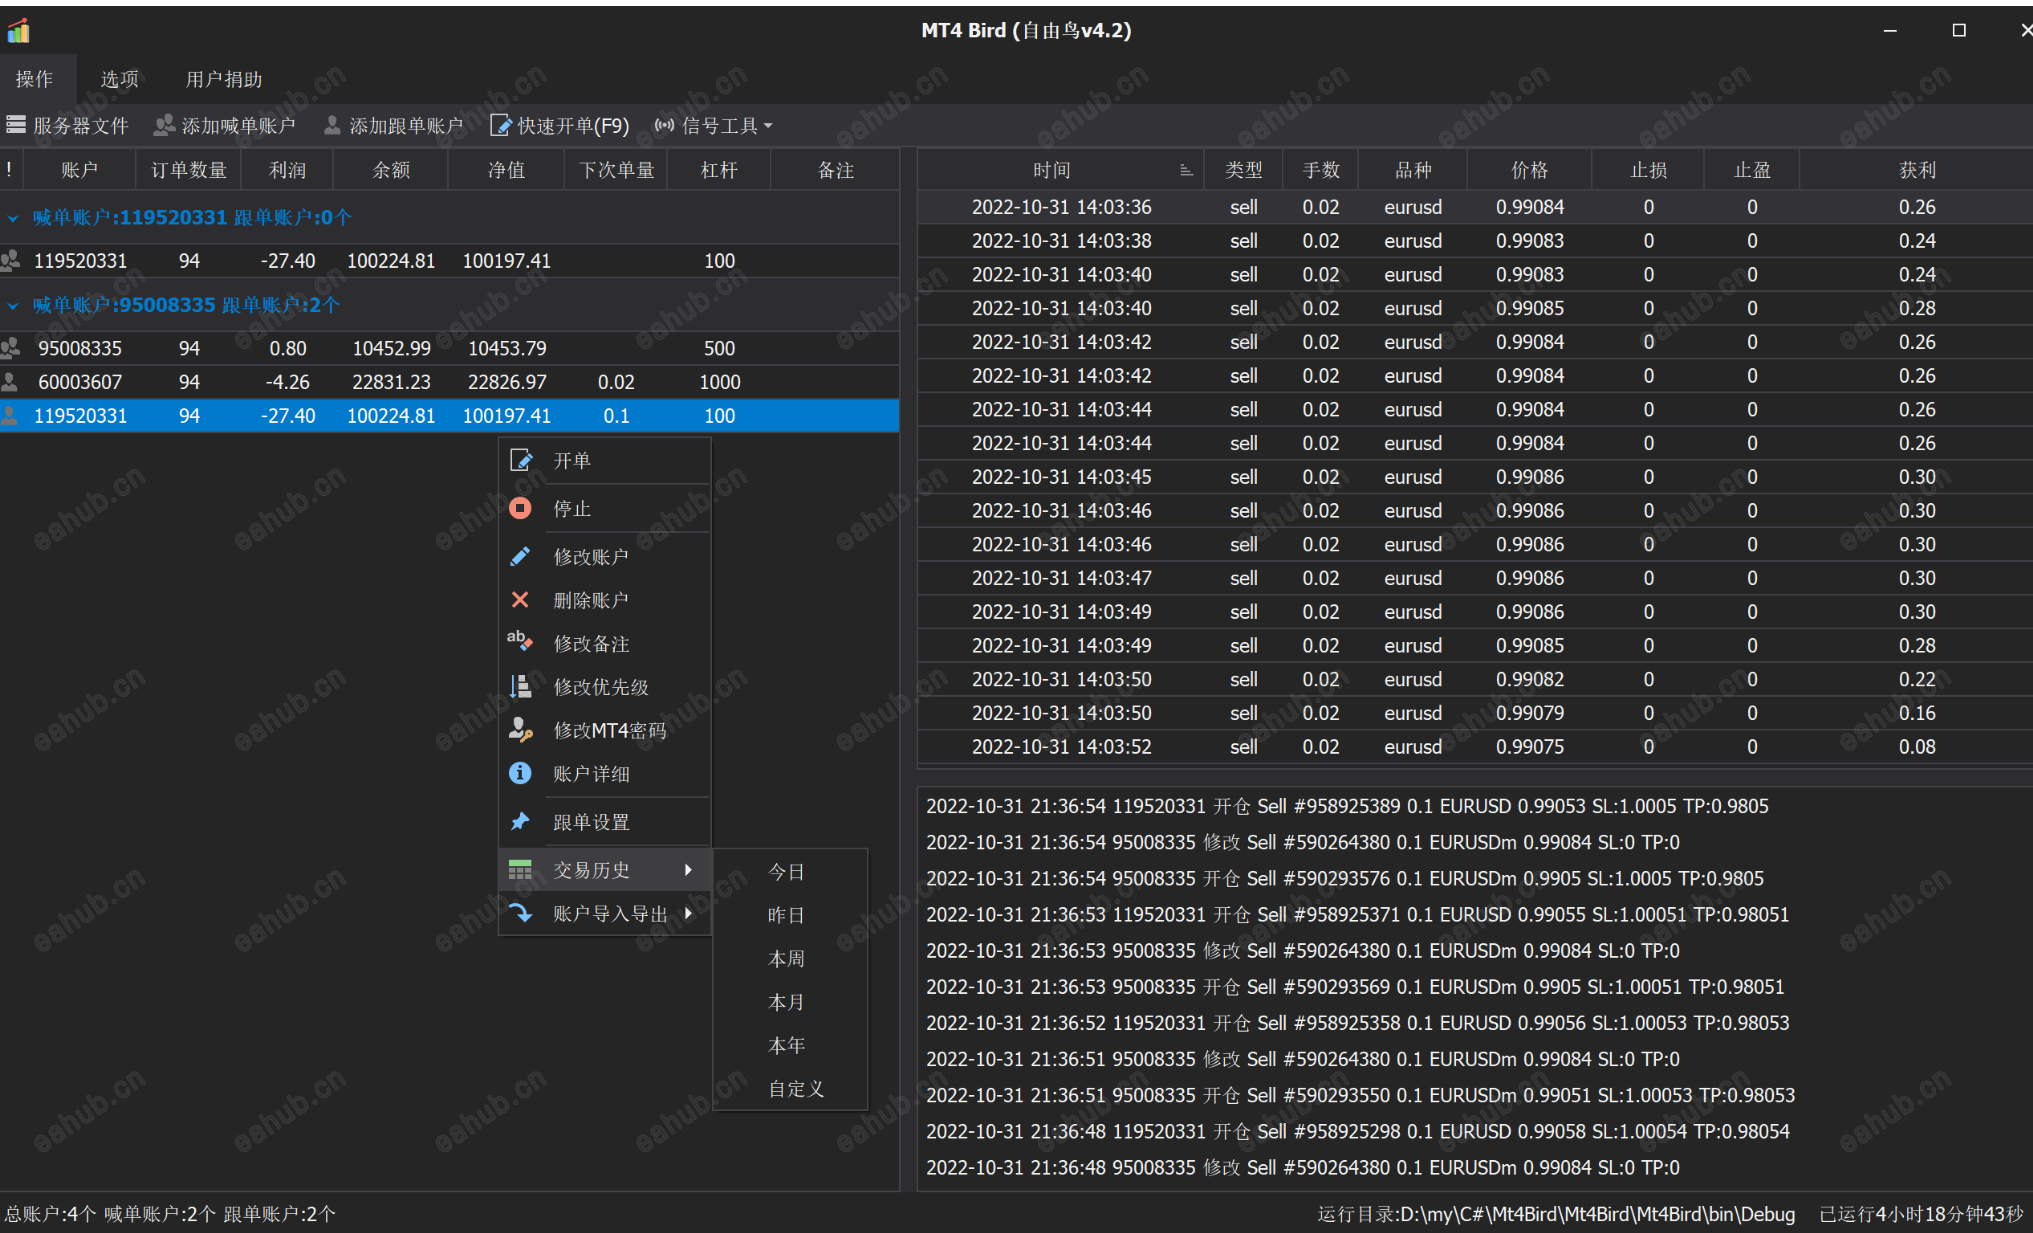This screenshot has width=2033, height=1233.
Task: Choose 自定义 in the history submenu
Action: point(795,1088)
